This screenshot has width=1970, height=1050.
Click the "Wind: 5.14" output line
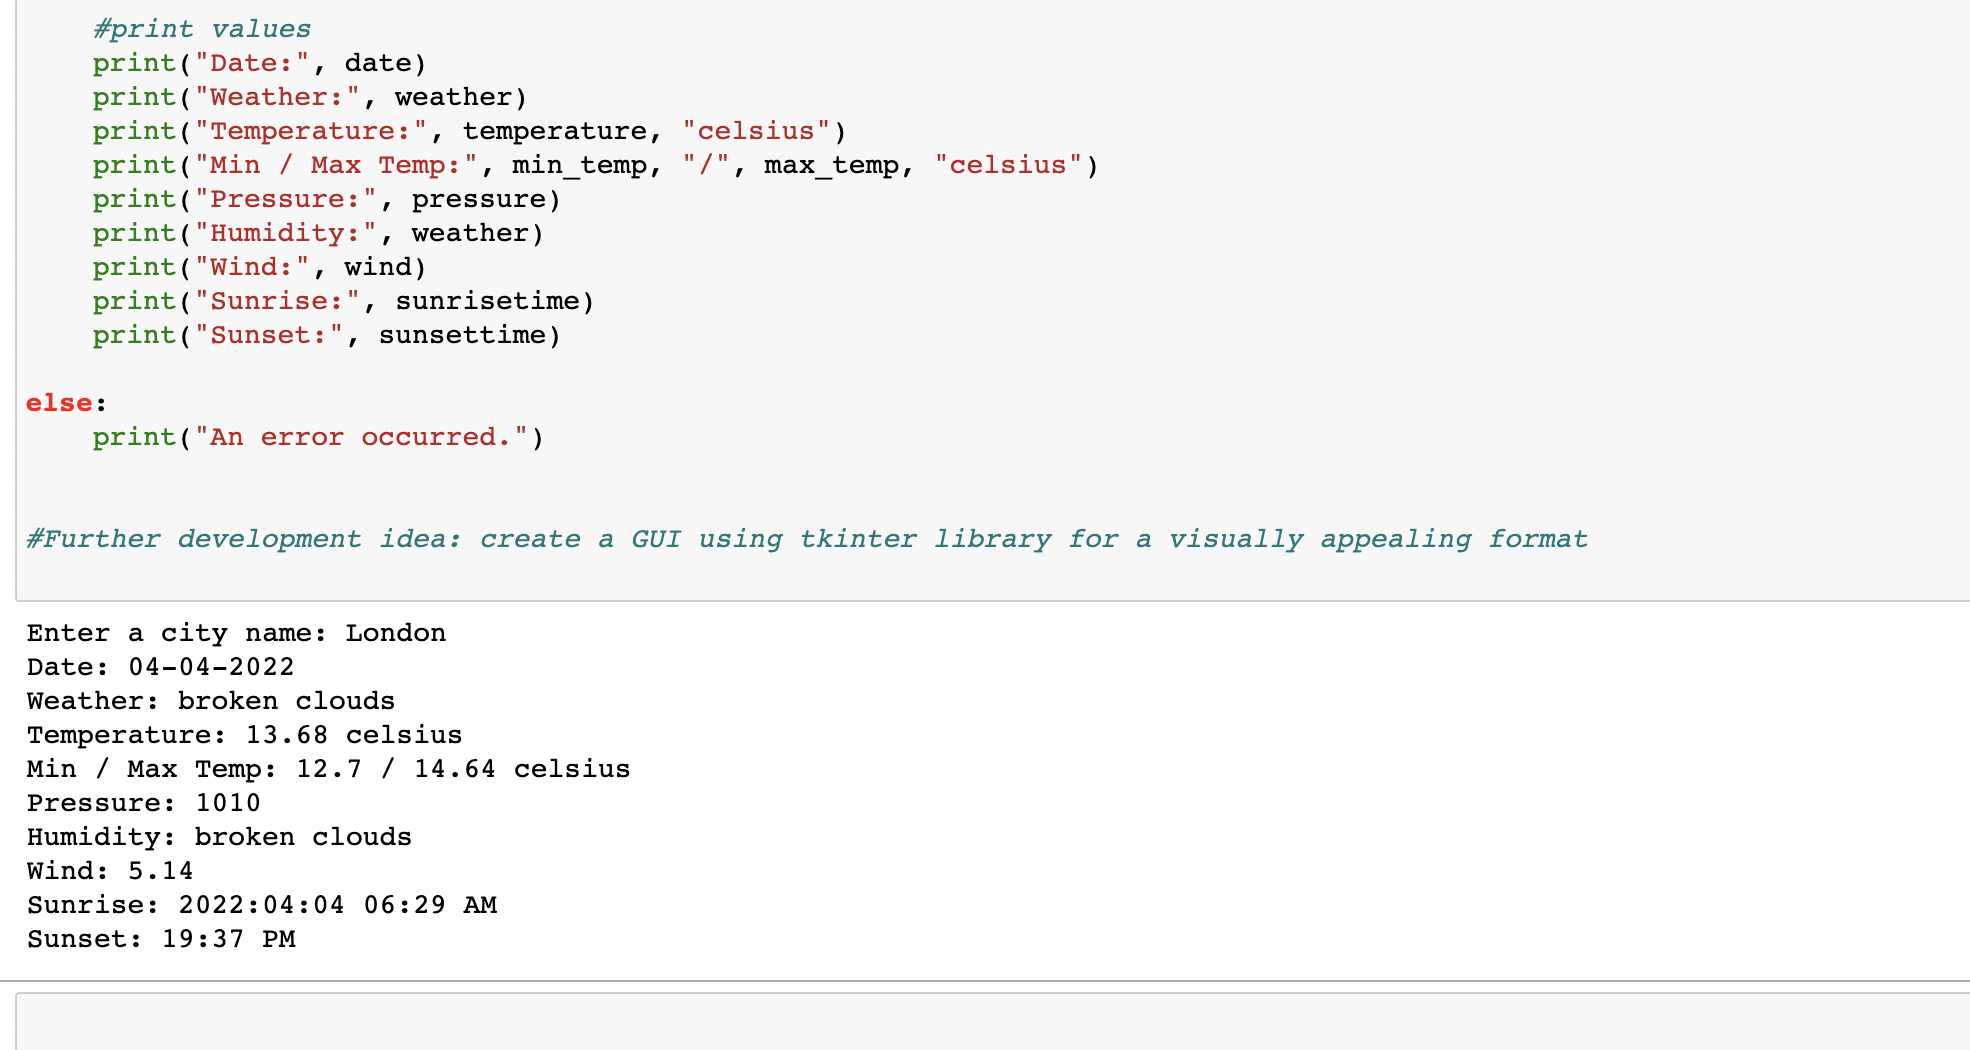point(110,871)
